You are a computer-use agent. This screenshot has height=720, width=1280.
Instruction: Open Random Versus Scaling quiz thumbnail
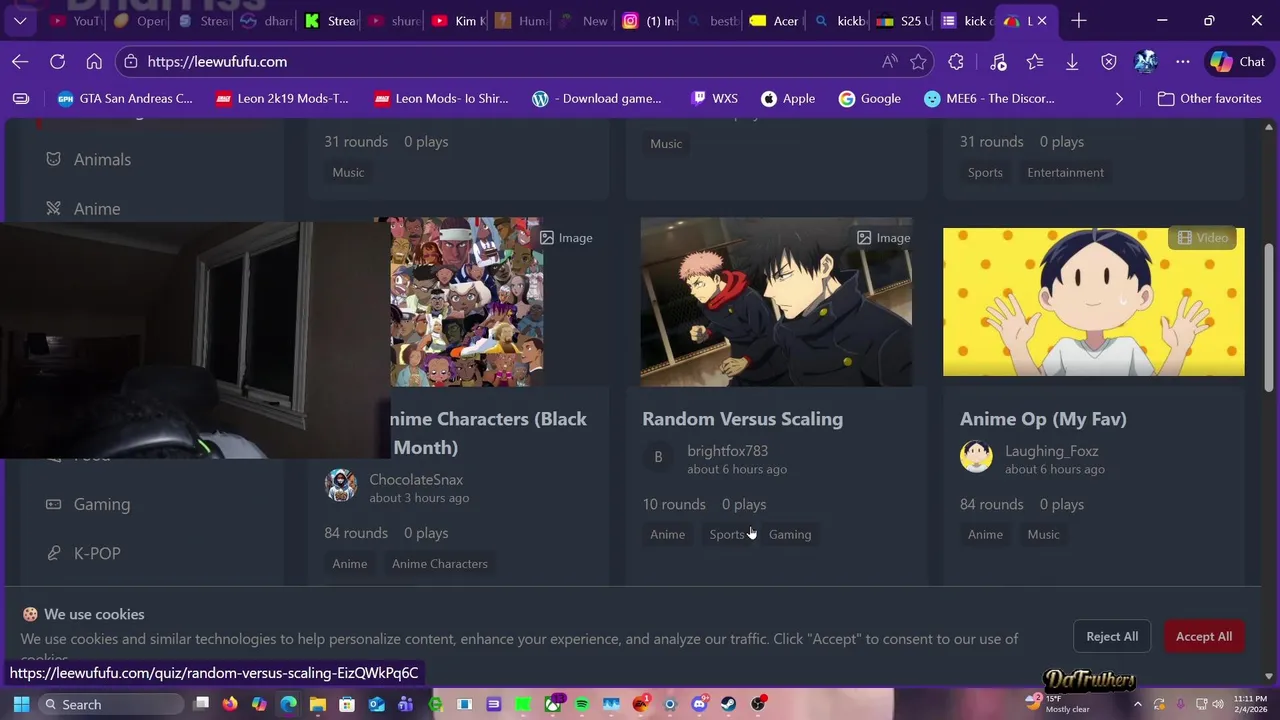(x=776, y=302)
